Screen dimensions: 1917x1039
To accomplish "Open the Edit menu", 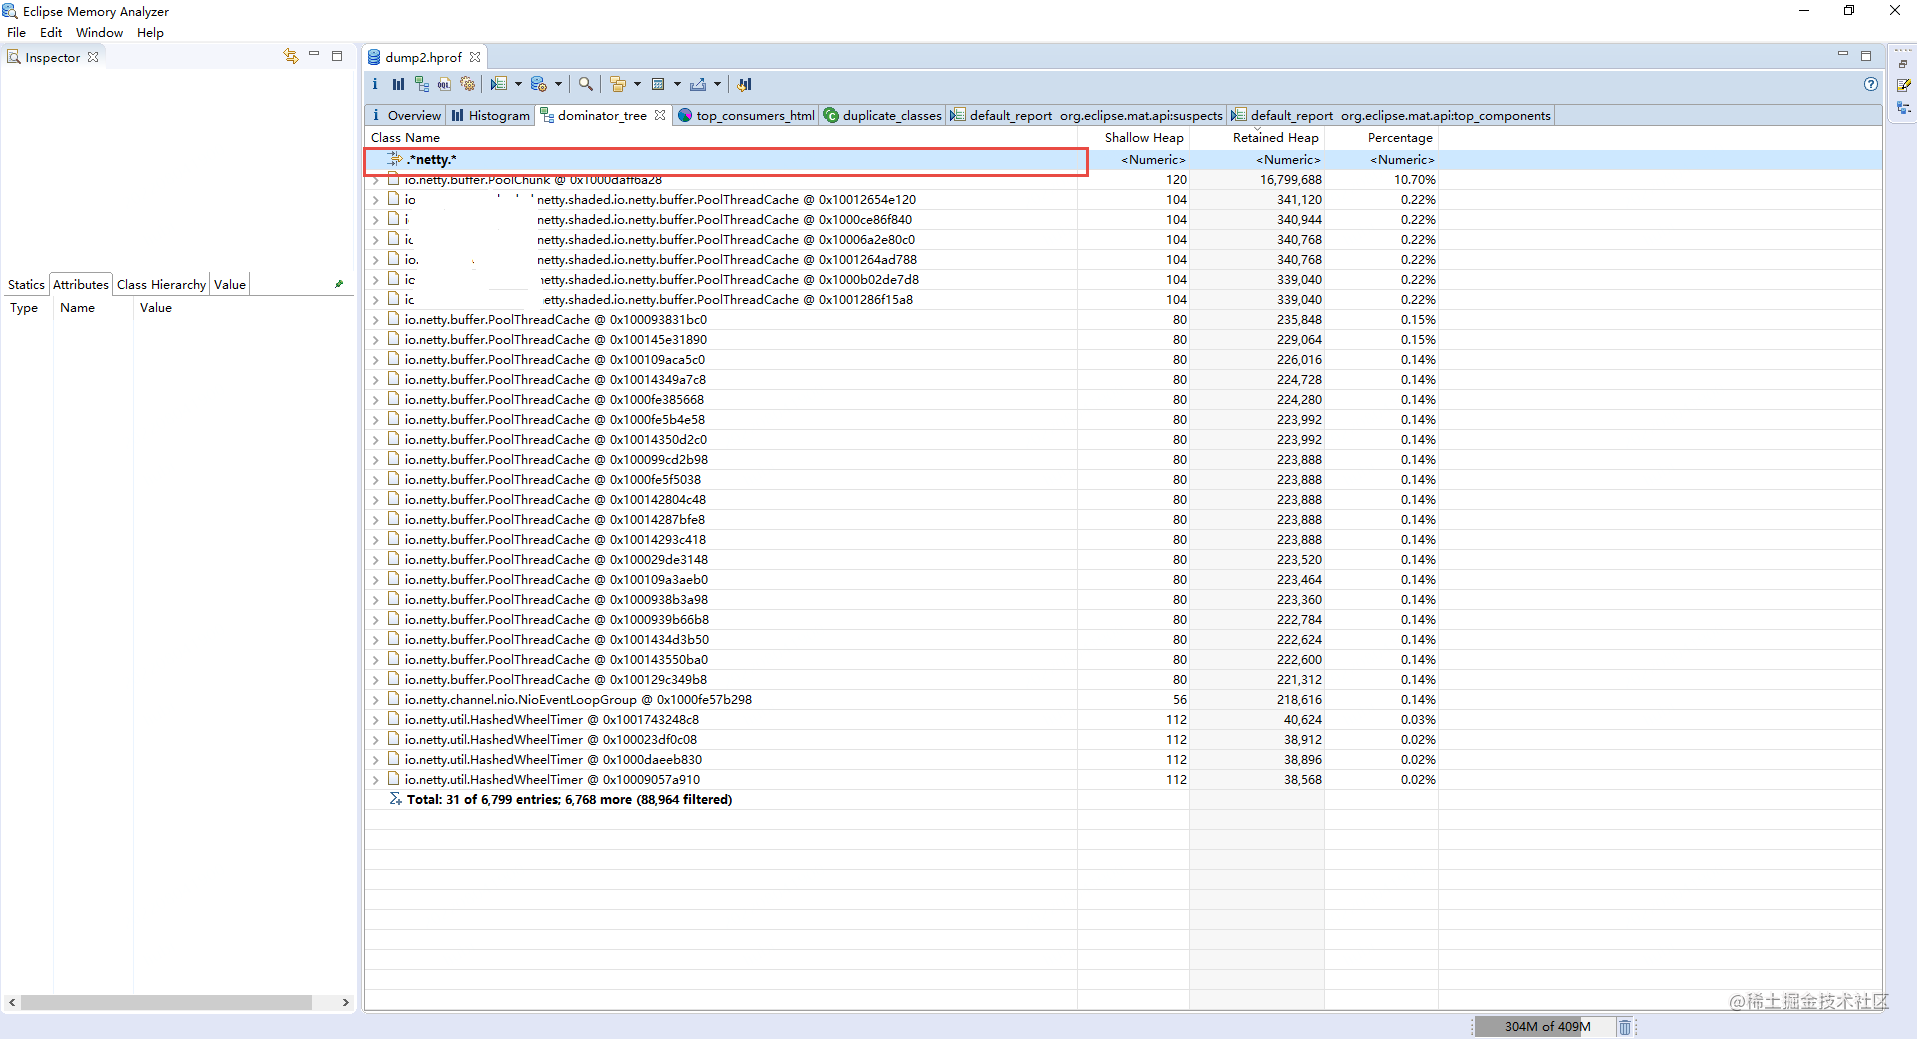I will 51,32.
